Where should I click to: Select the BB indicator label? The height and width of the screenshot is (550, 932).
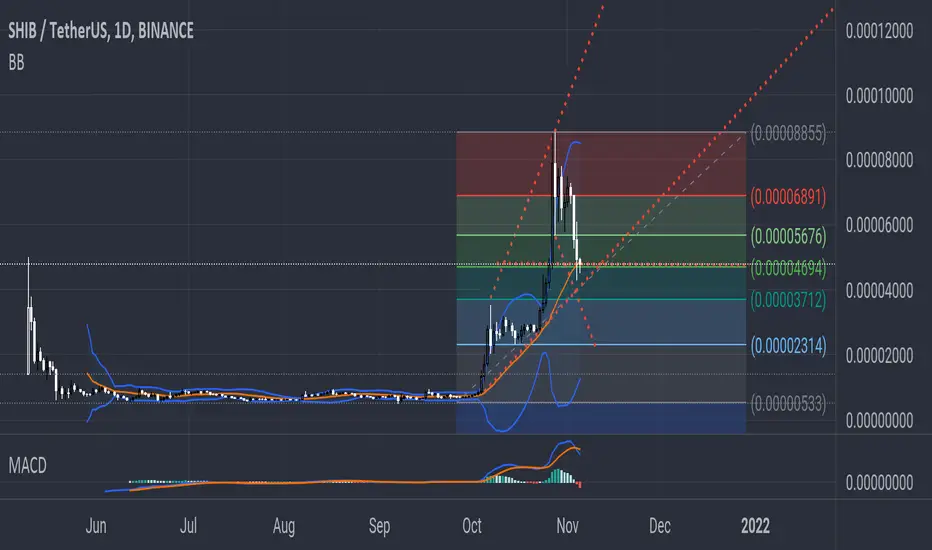click(x=16, y=62)
